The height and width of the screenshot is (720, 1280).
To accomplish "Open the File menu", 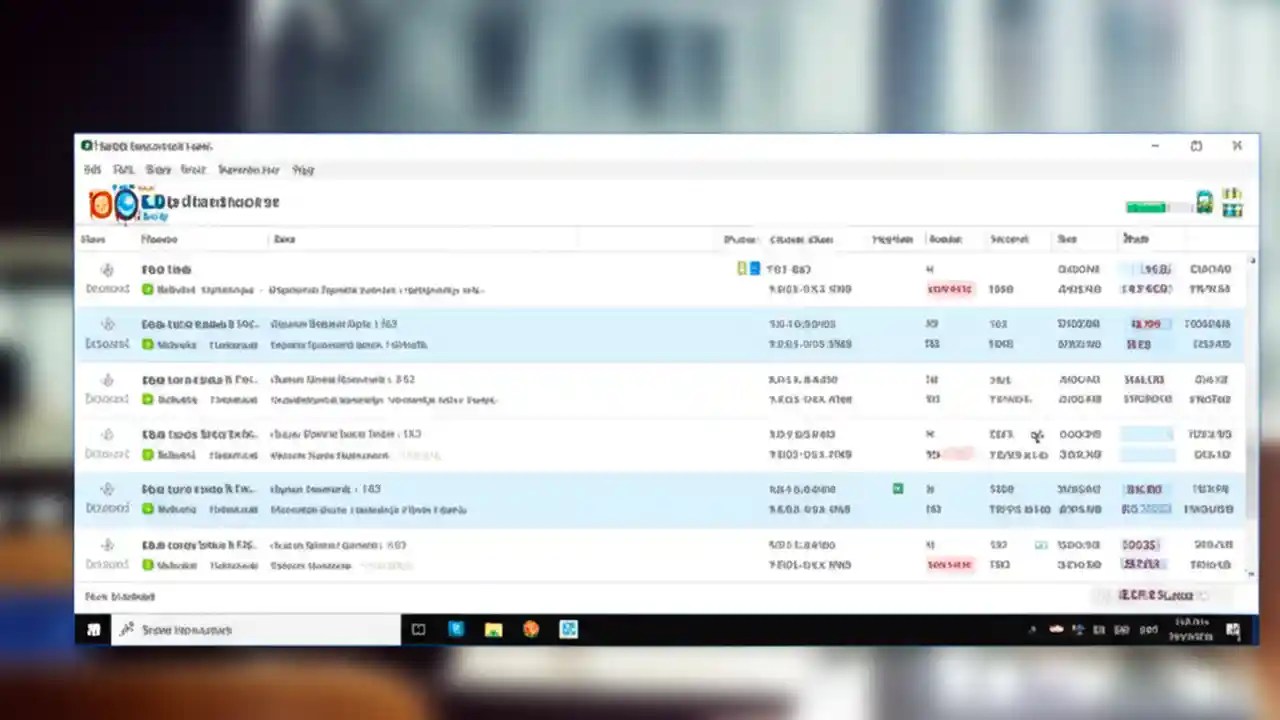I will [92, 169].
